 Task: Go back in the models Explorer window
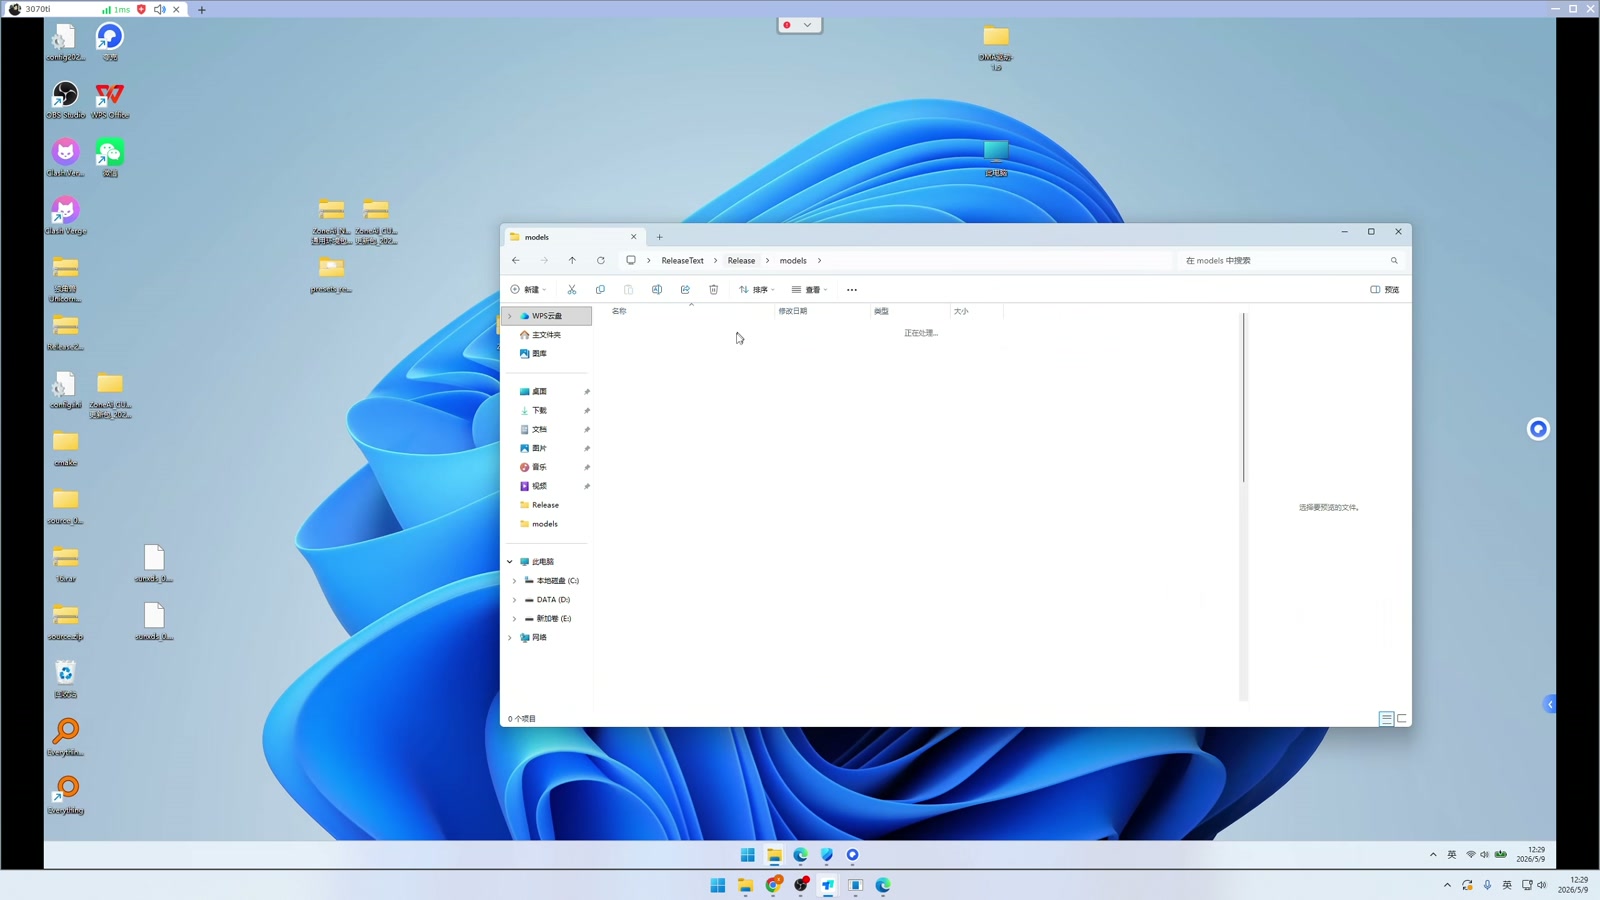pyautogui.click(x=516, y=261)
